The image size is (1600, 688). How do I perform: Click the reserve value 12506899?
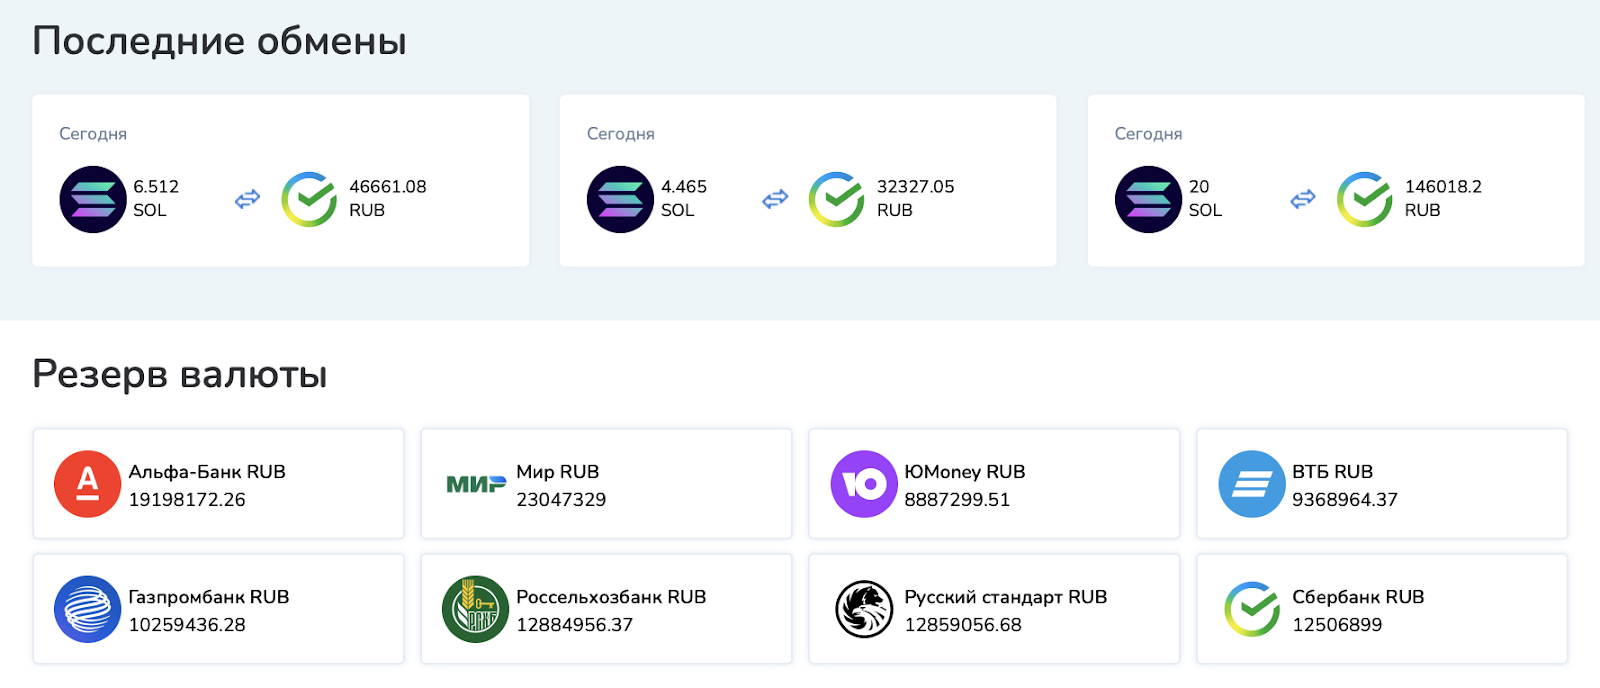click(1337, 624)
